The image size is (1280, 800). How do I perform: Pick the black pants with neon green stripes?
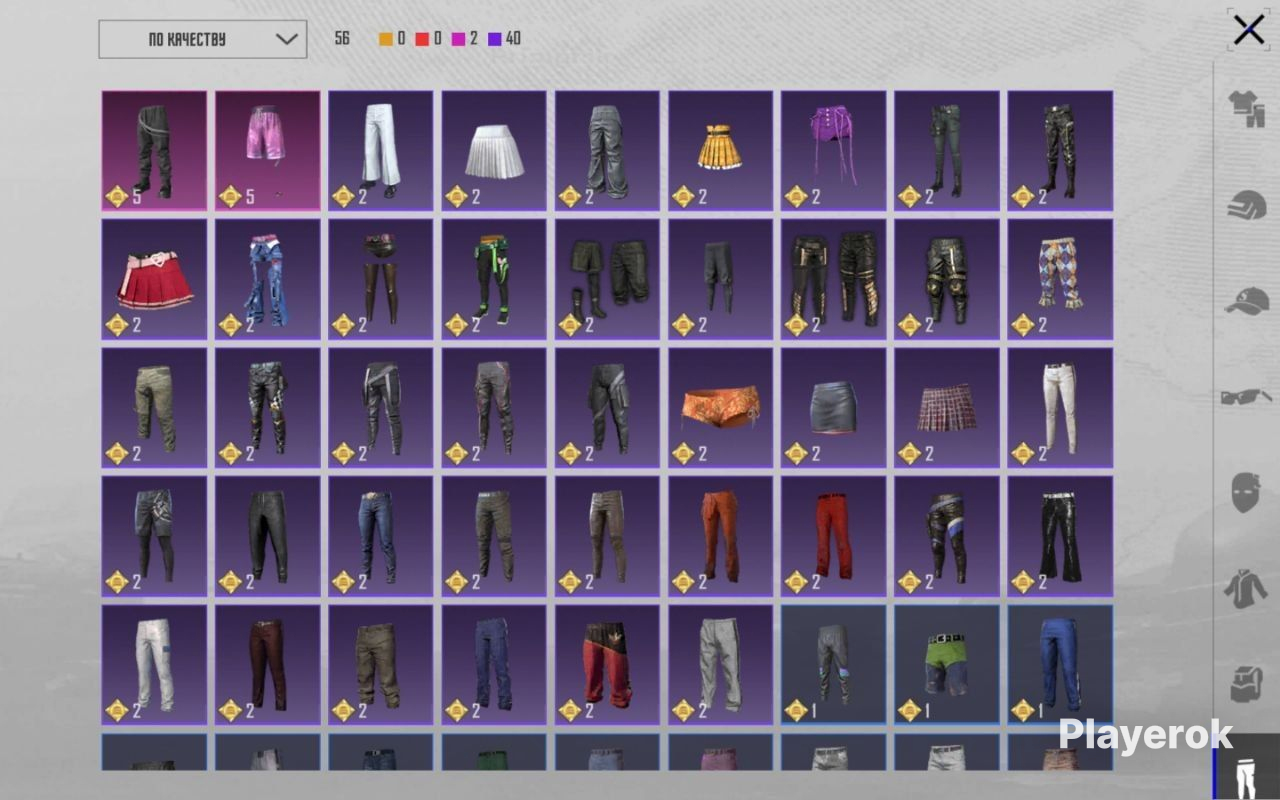pos(494,279)
